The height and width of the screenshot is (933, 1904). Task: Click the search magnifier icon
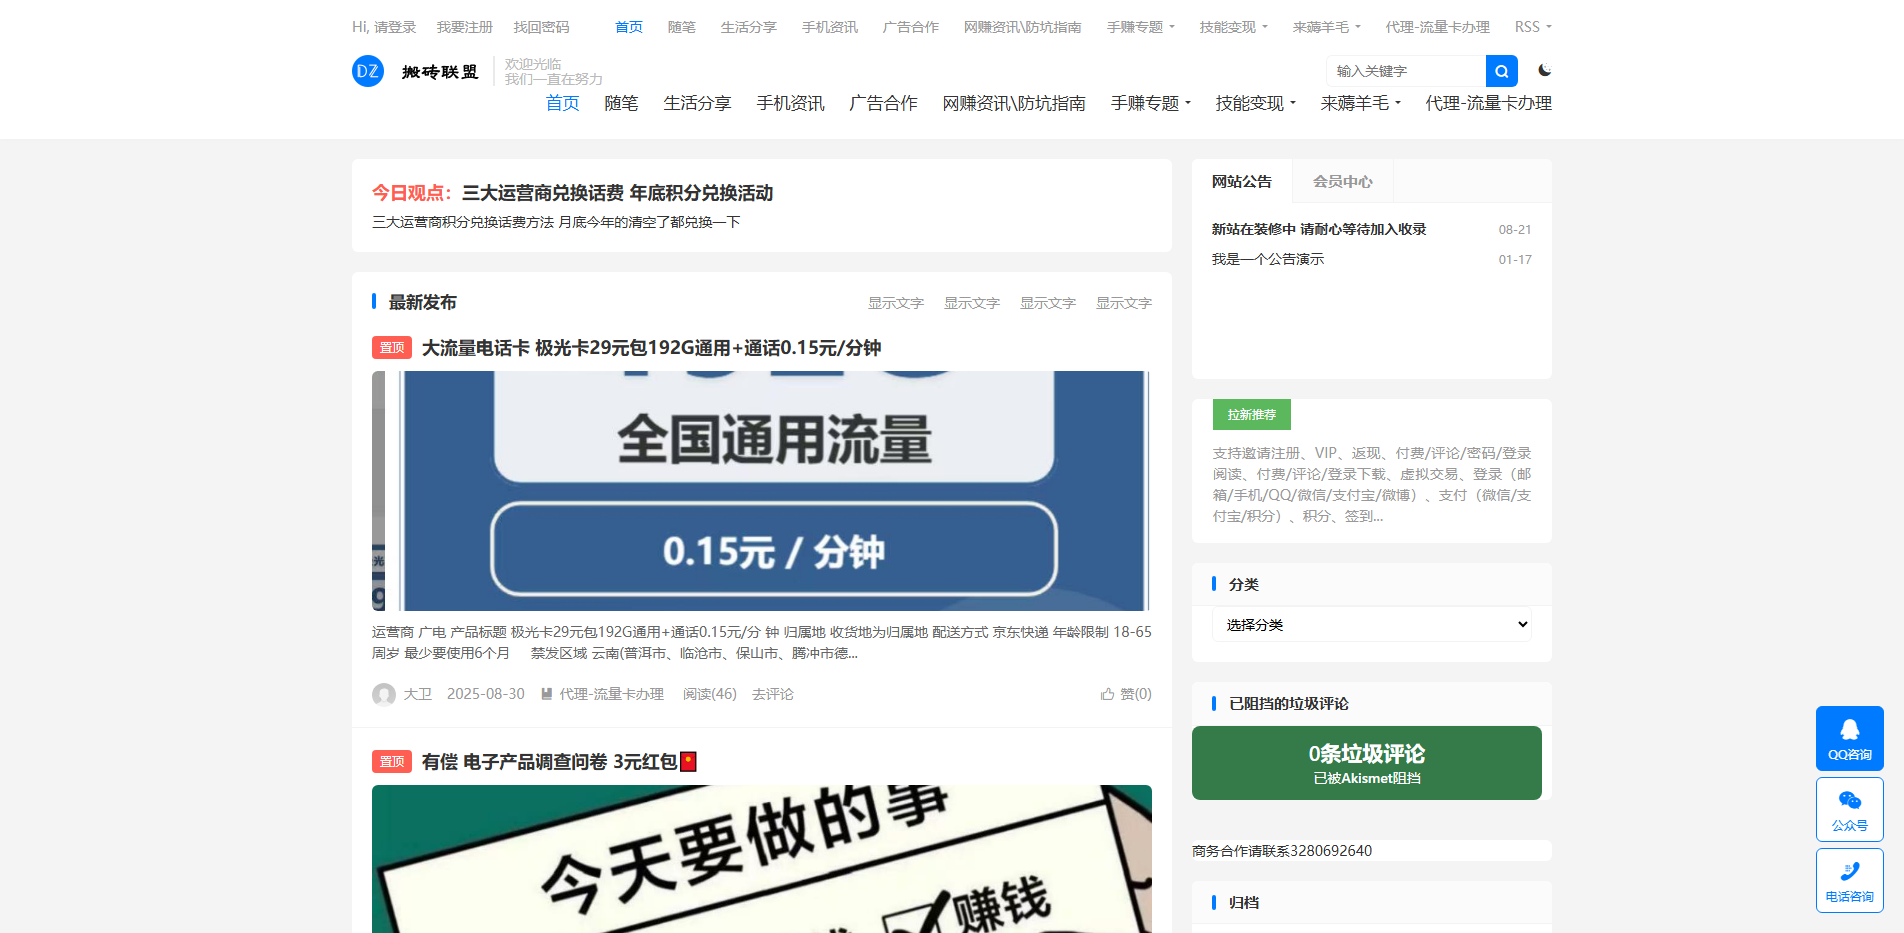tap(1500, 70)
